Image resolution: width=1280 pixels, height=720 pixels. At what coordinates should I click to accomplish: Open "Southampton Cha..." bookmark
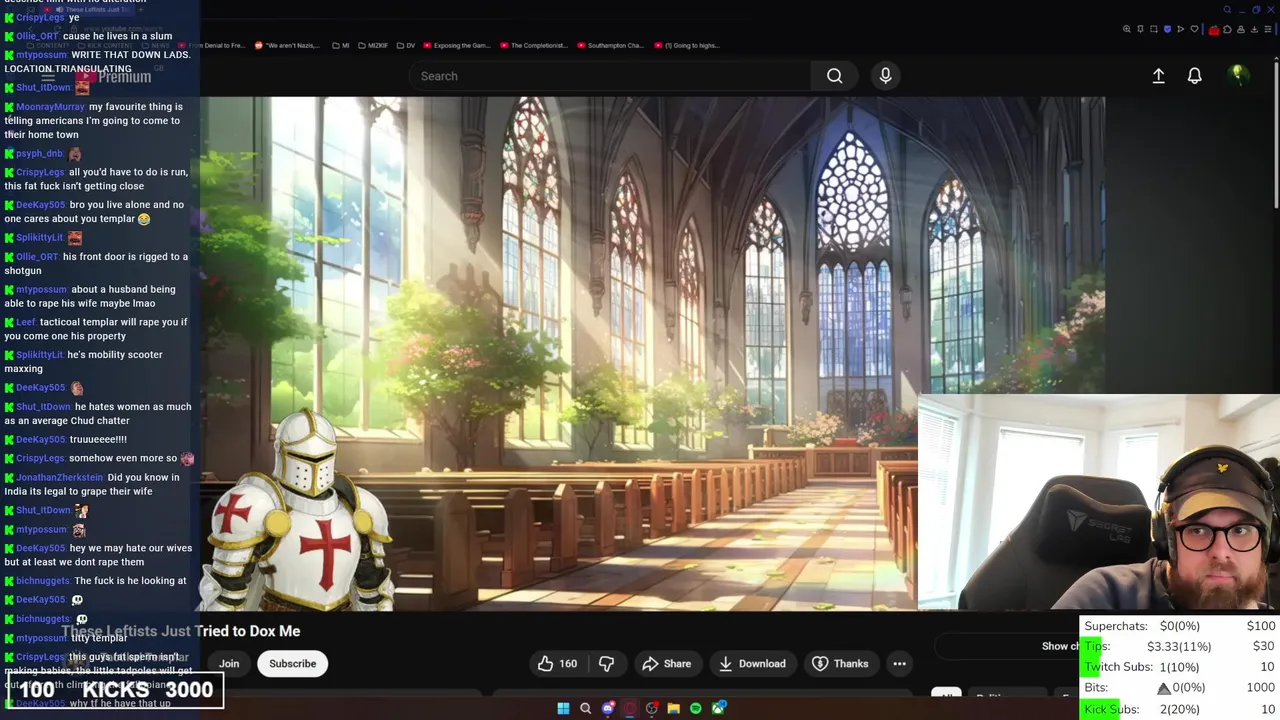pos(610,45)
